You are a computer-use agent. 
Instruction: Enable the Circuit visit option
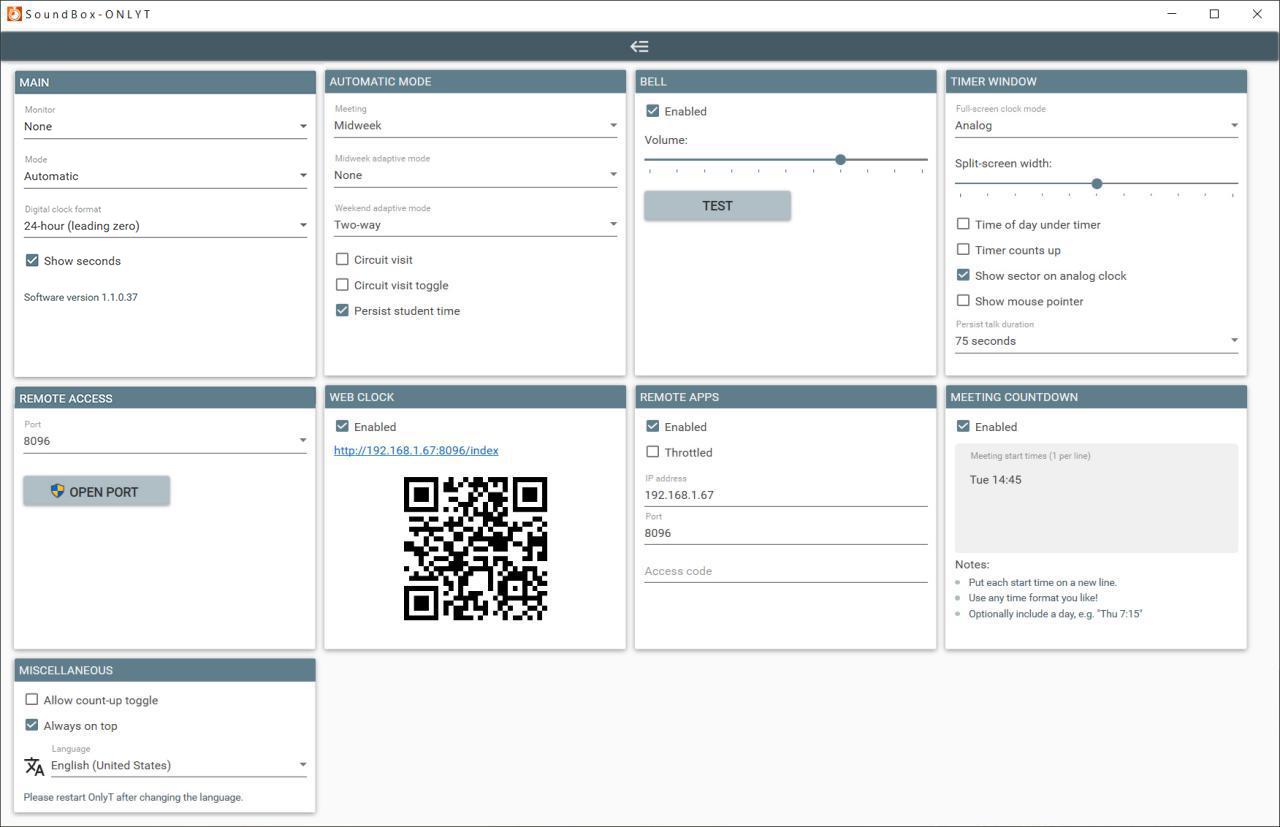click(343, 259)
